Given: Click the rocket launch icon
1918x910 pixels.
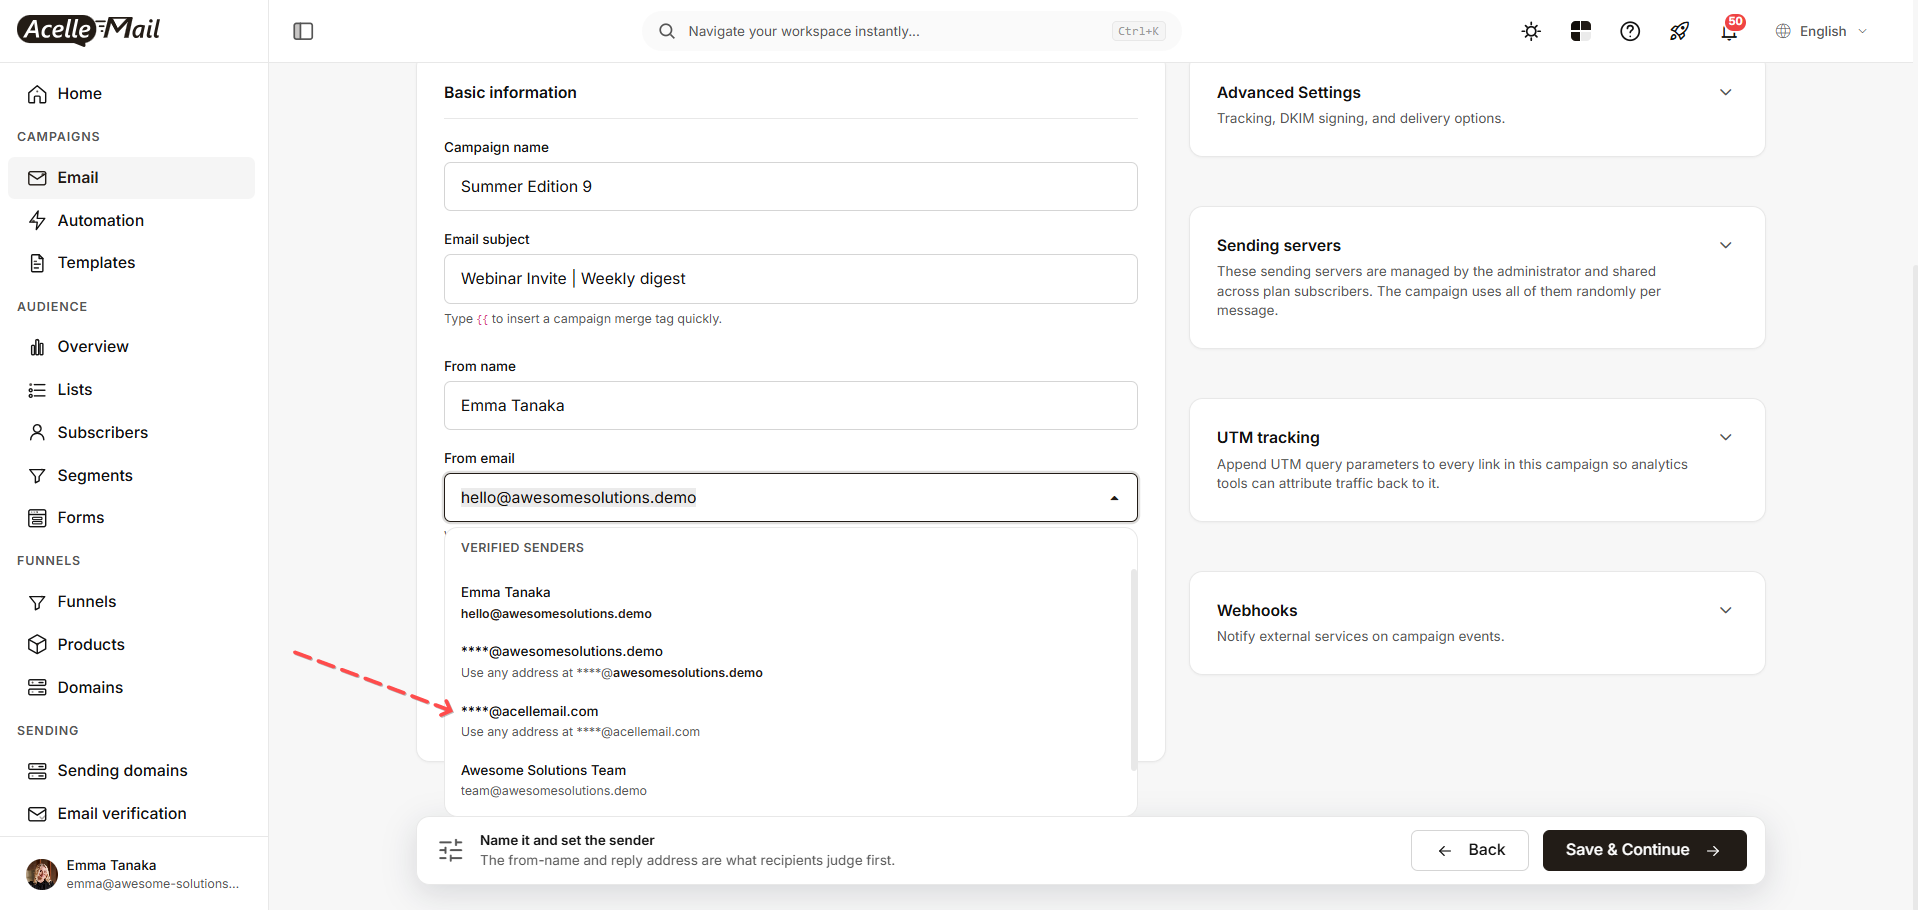Looking at the screenshot, I should (1679, 31).
